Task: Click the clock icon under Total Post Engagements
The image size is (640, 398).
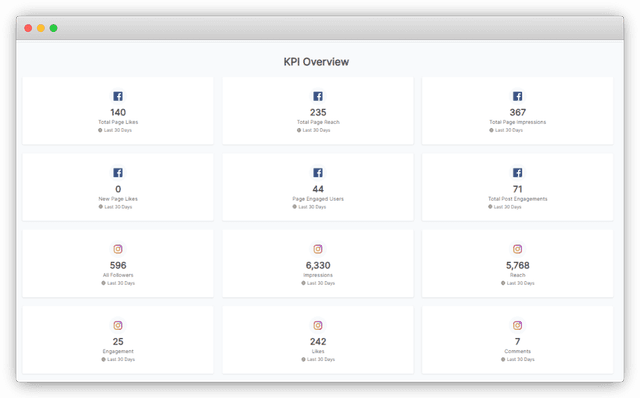Action: [490, 207]
